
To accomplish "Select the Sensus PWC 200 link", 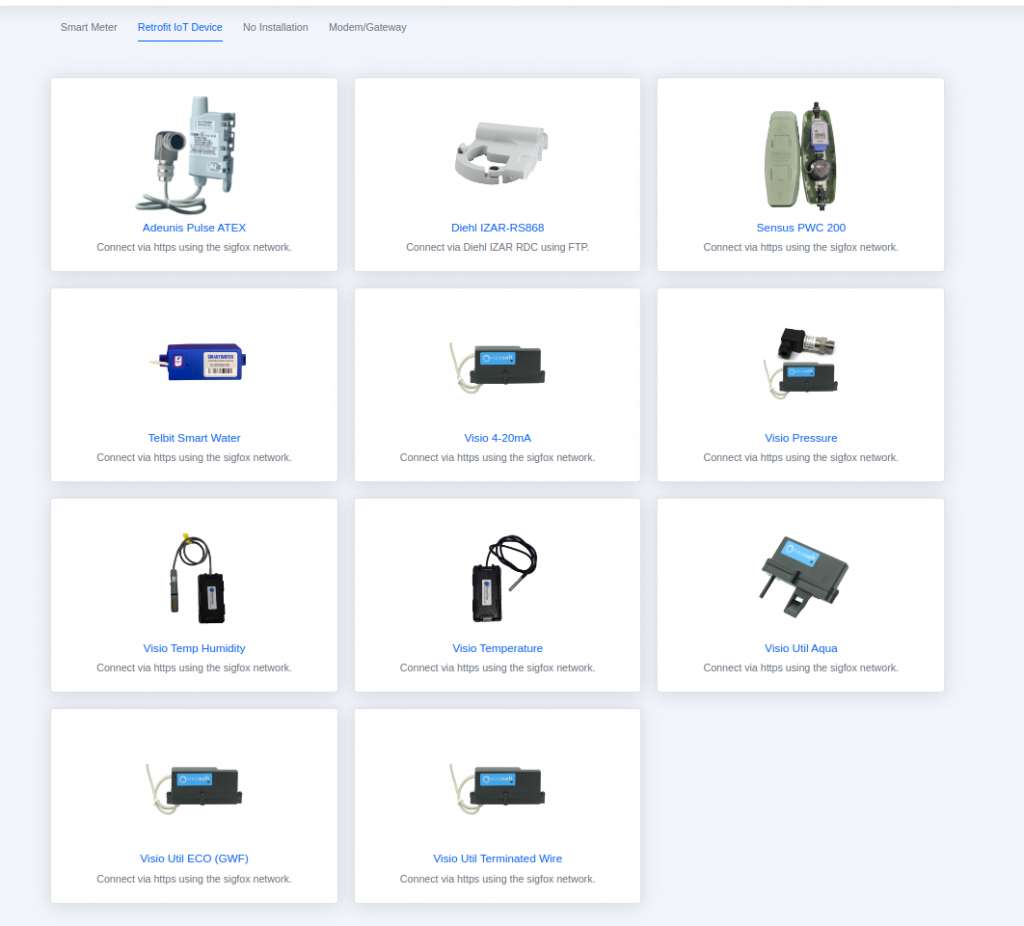I will pos(800,227).
